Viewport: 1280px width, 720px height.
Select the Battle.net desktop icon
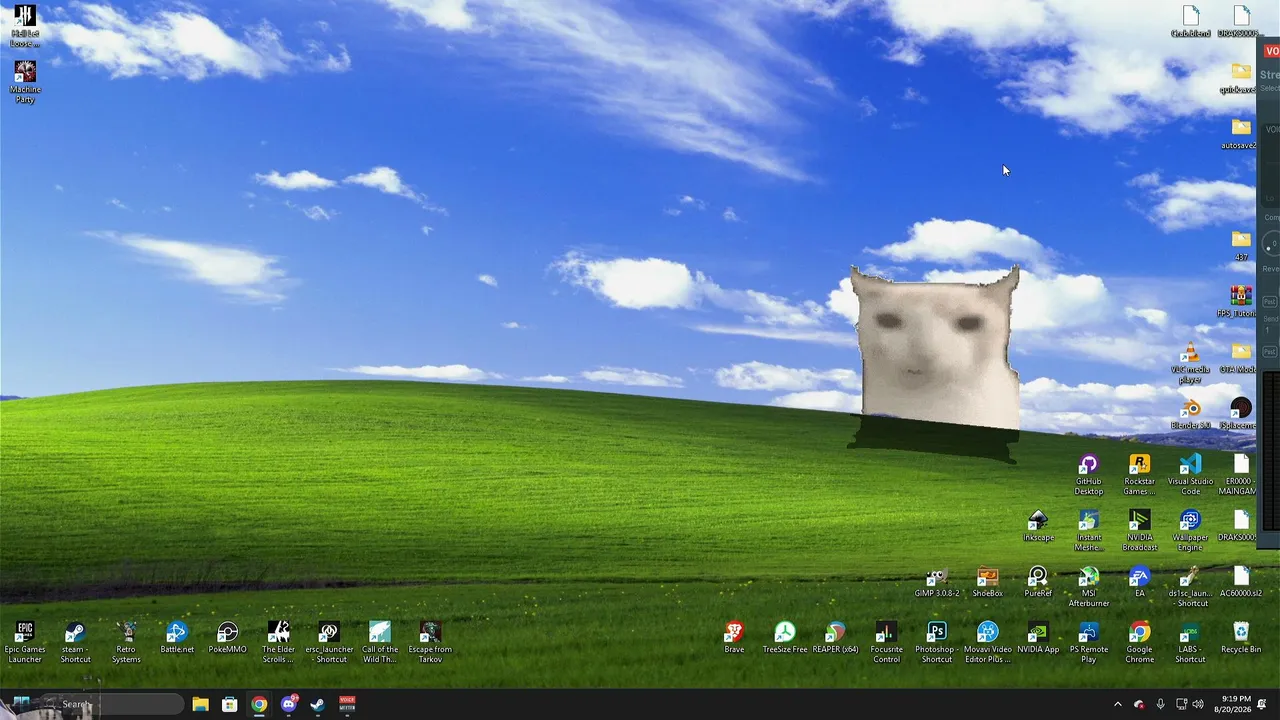[x=177, y=637]
